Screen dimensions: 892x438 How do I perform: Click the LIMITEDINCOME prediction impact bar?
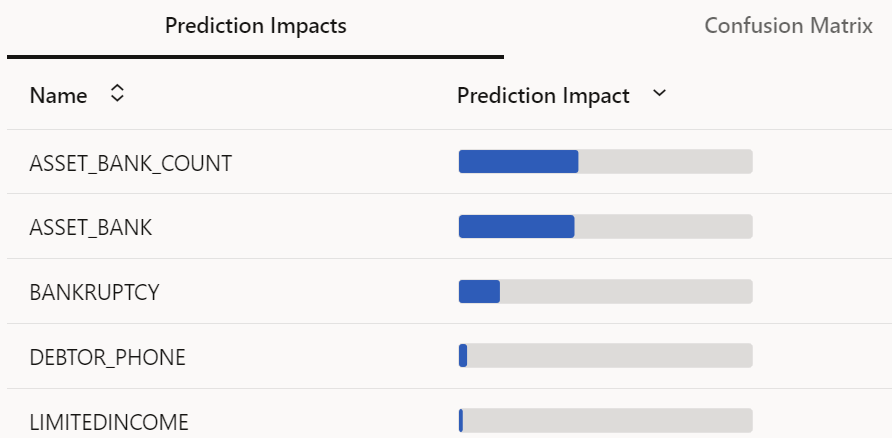[x=605, y=420]
